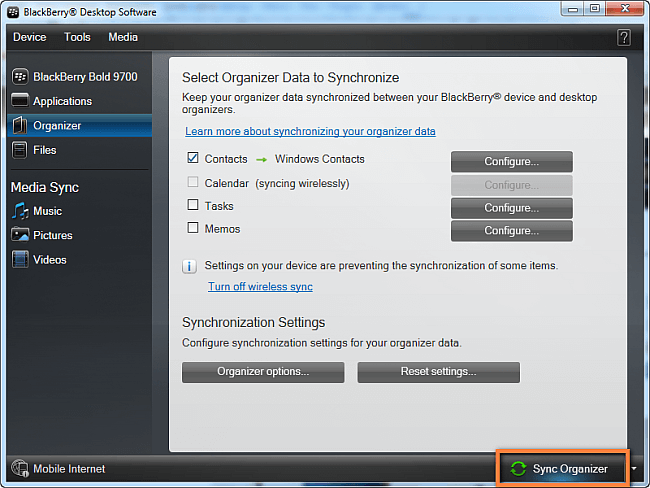Click the green sync arrows icon

[518, 469]
